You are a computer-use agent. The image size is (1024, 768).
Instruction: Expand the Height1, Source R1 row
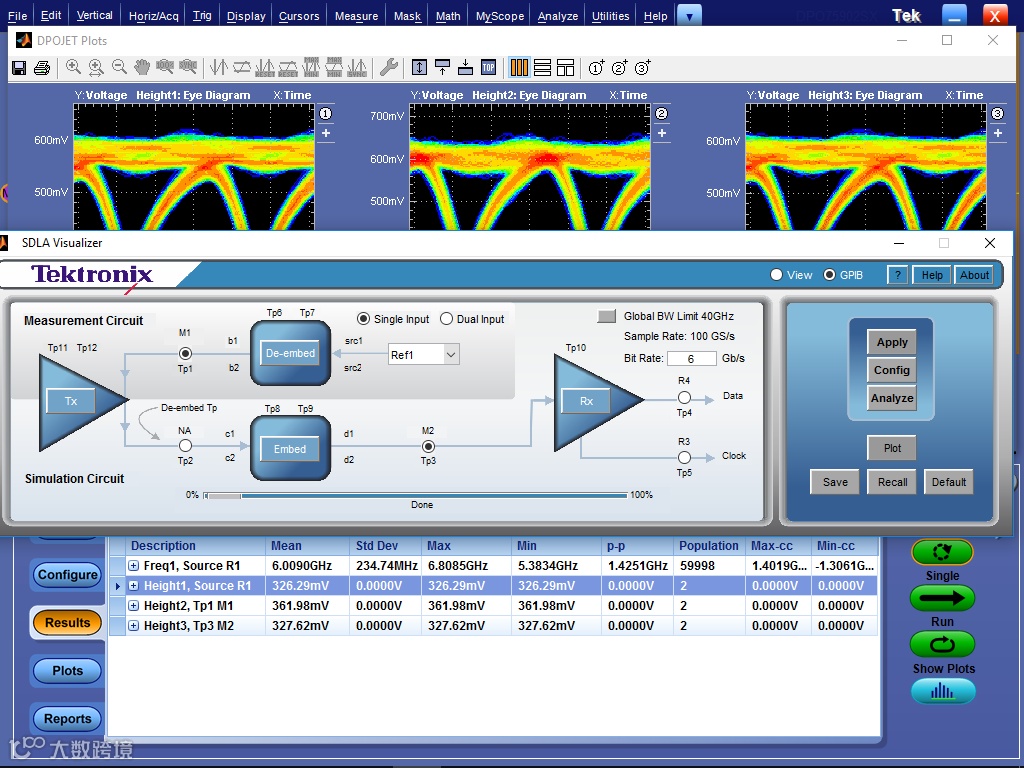tap(133, 586)
